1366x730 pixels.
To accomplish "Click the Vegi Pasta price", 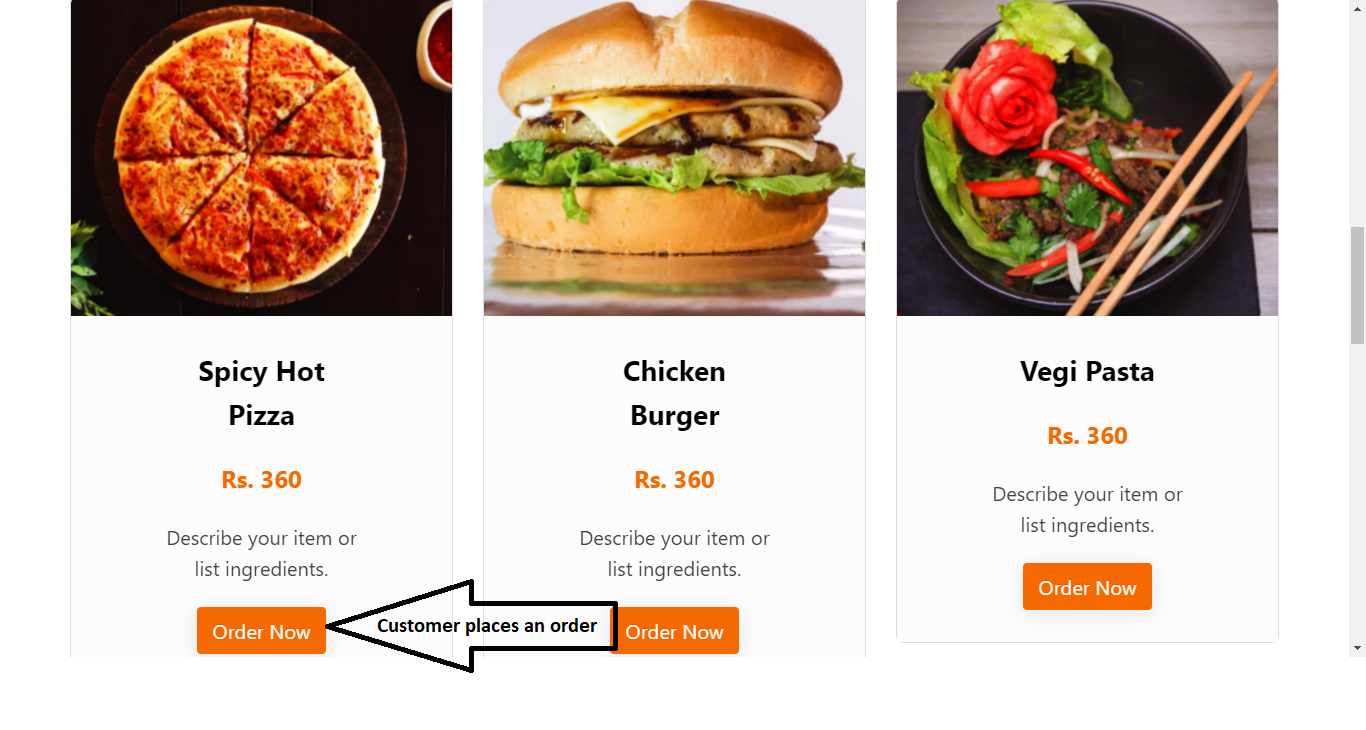I will point(1087,436).
